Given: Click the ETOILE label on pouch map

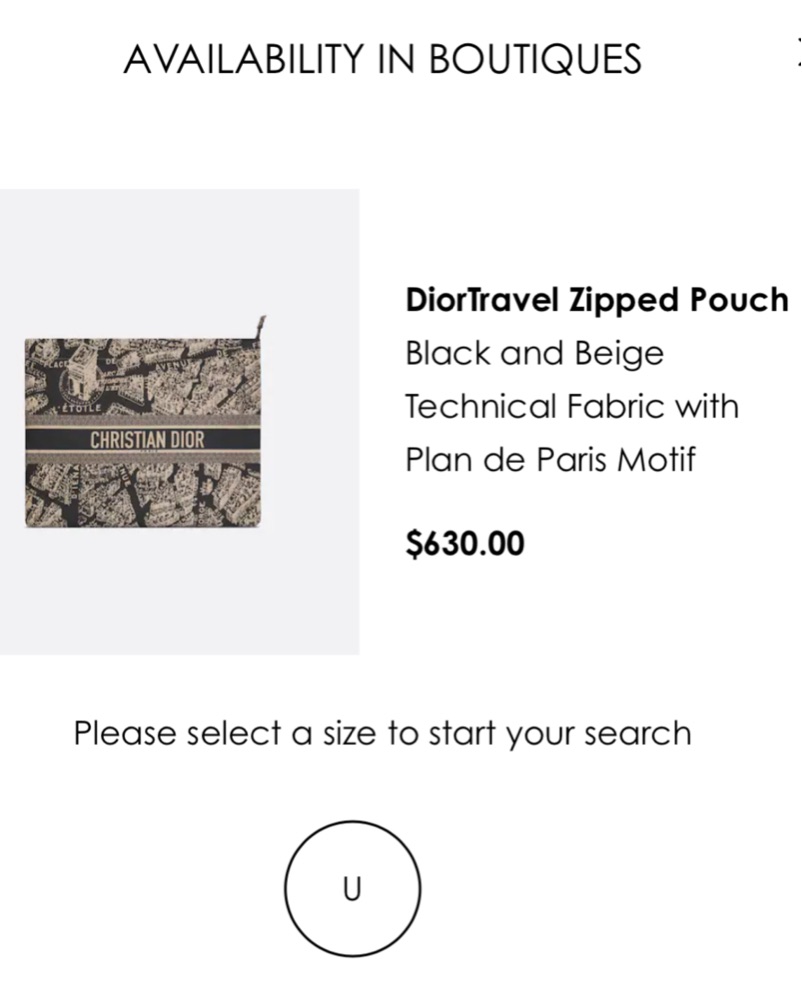Looking at the screenshot, I should click(x=80, y=410).
